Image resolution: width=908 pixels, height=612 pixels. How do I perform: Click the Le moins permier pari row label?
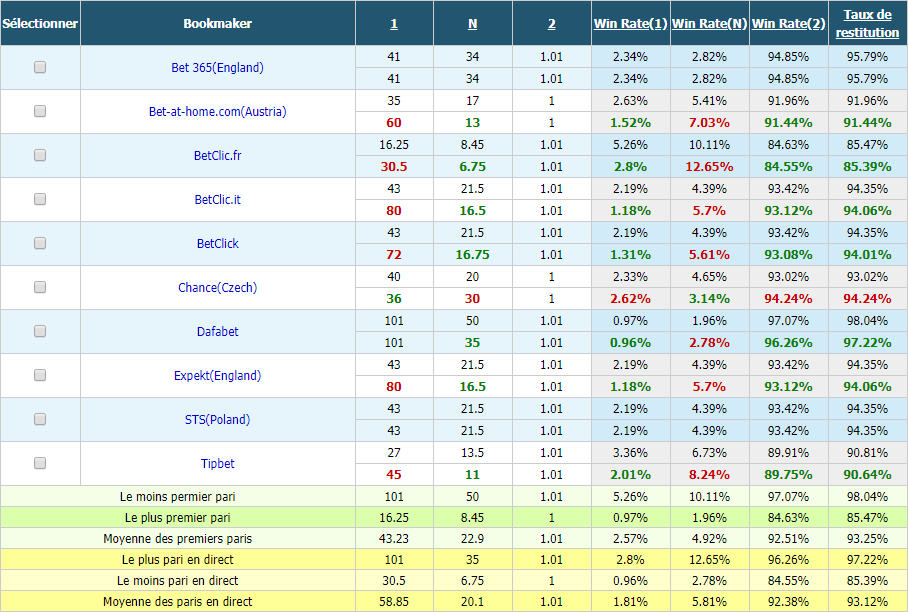[x=178, y=497]
